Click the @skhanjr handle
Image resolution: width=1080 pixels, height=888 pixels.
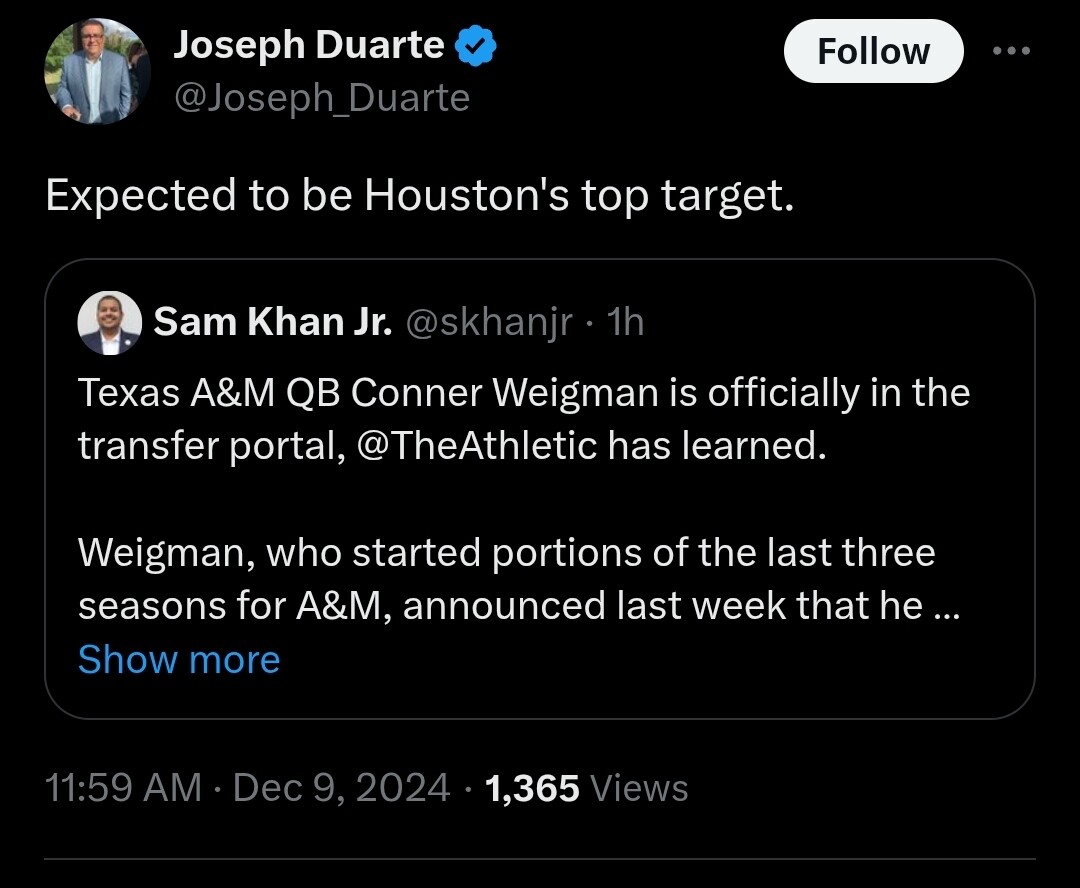point(489,322)
